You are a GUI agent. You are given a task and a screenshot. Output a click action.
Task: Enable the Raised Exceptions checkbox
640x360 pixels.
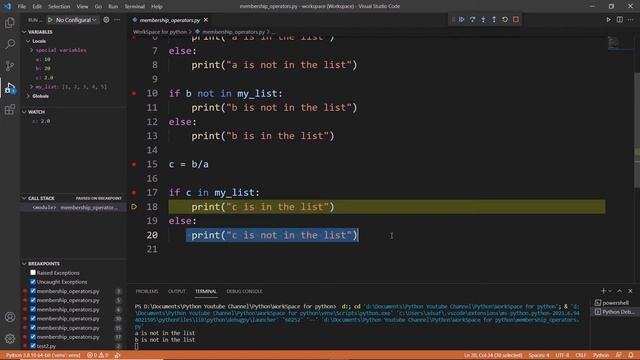pos(33,273)
